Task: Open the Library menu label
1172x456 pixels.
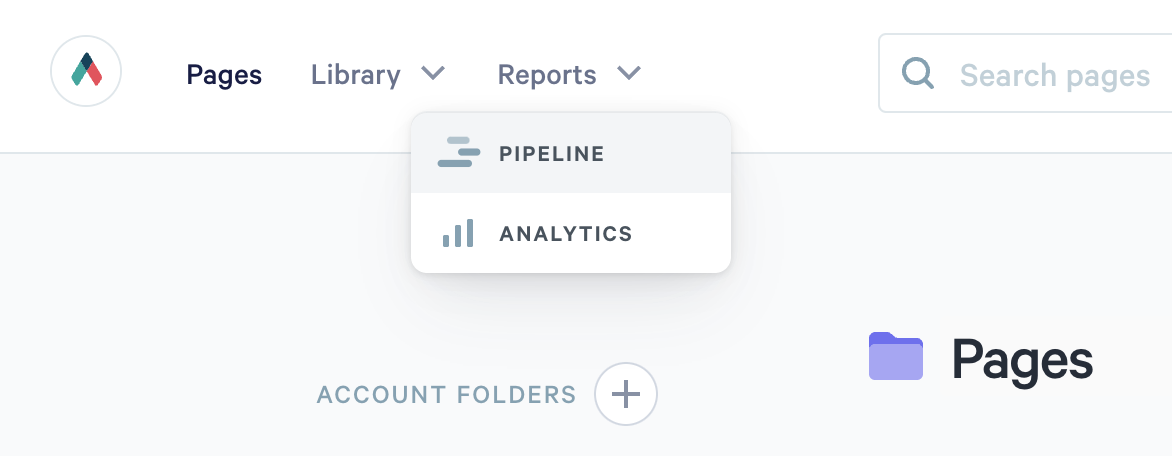Action: coord(356,75)
